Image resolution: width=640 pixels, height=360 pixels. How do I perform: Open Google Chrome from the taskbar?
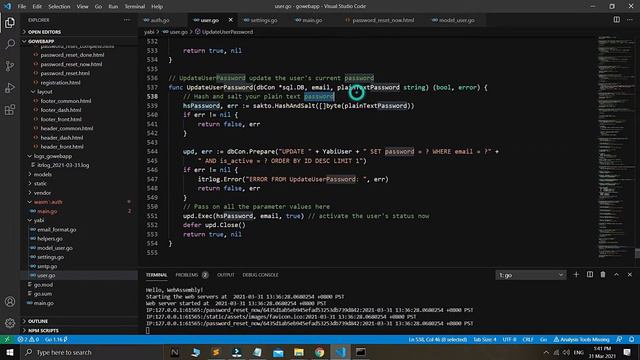(319, 352)
